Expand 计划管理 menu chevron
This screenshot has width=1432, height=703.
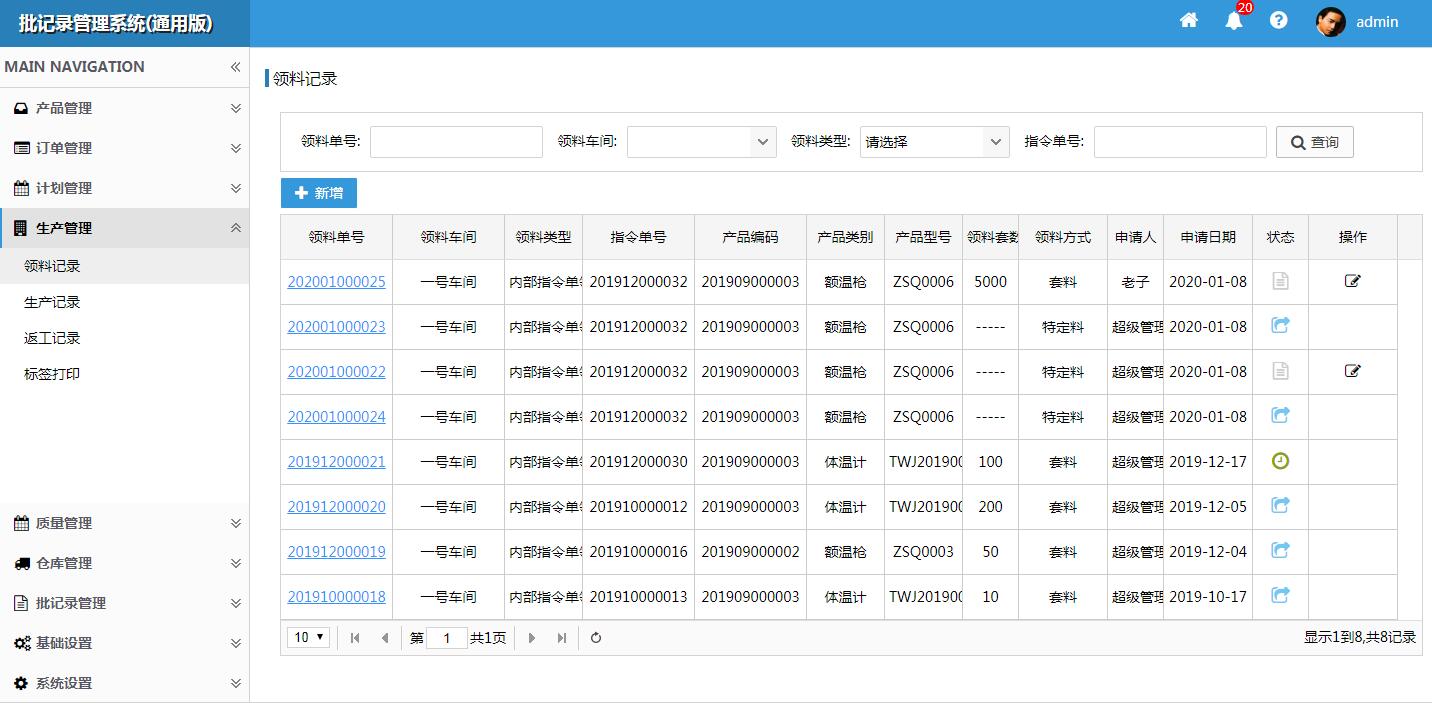tap(236, 188)
